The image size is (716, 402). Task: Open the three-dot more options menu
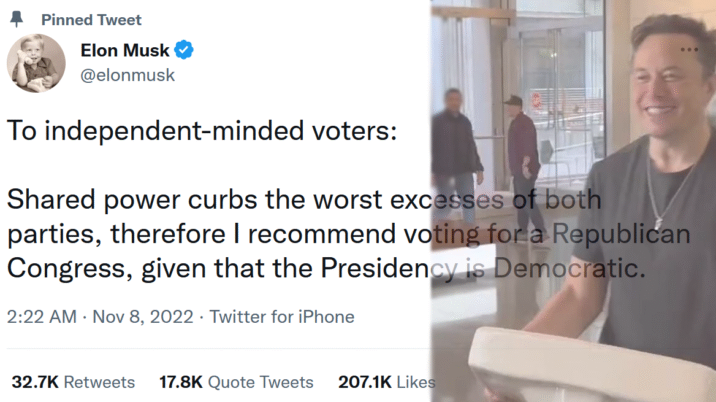[x=690, y=49]
